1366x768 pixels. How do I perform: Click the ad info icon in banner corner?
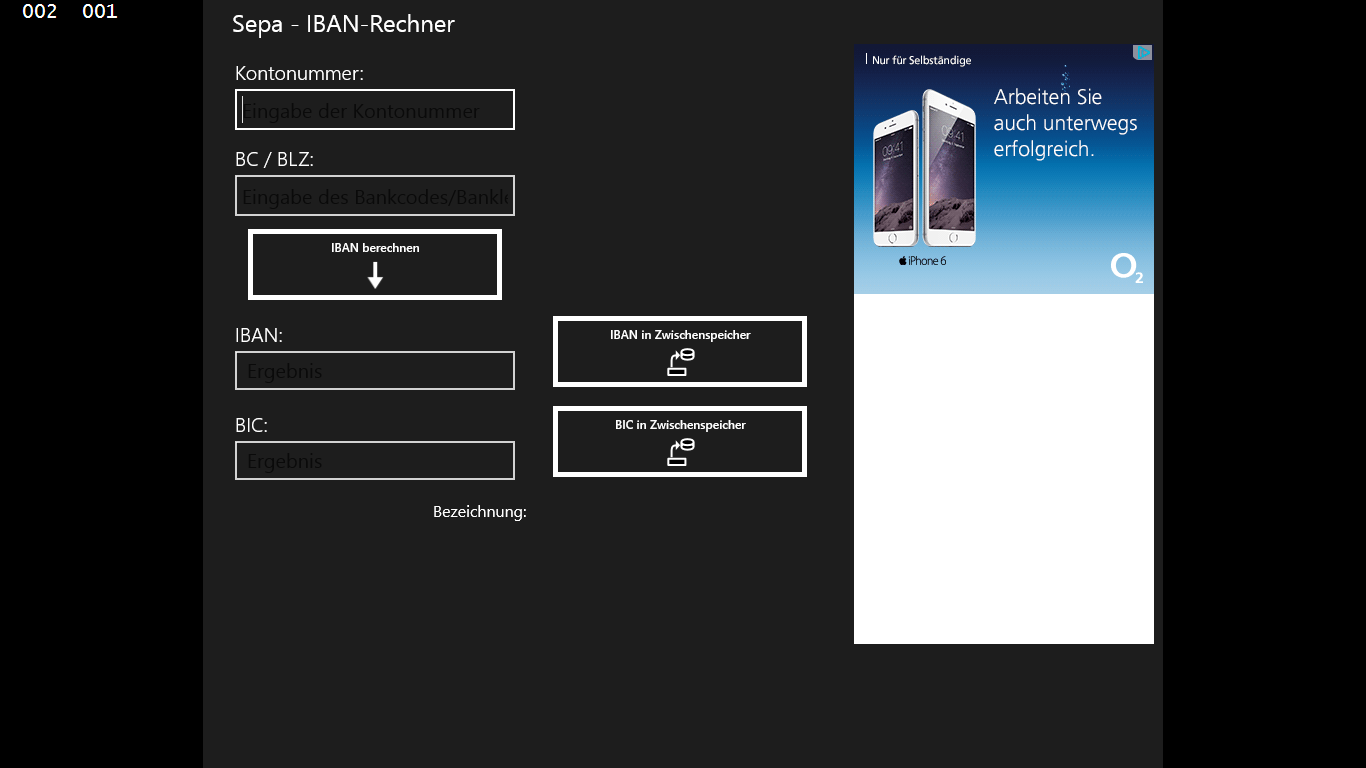coord(1142,52)
